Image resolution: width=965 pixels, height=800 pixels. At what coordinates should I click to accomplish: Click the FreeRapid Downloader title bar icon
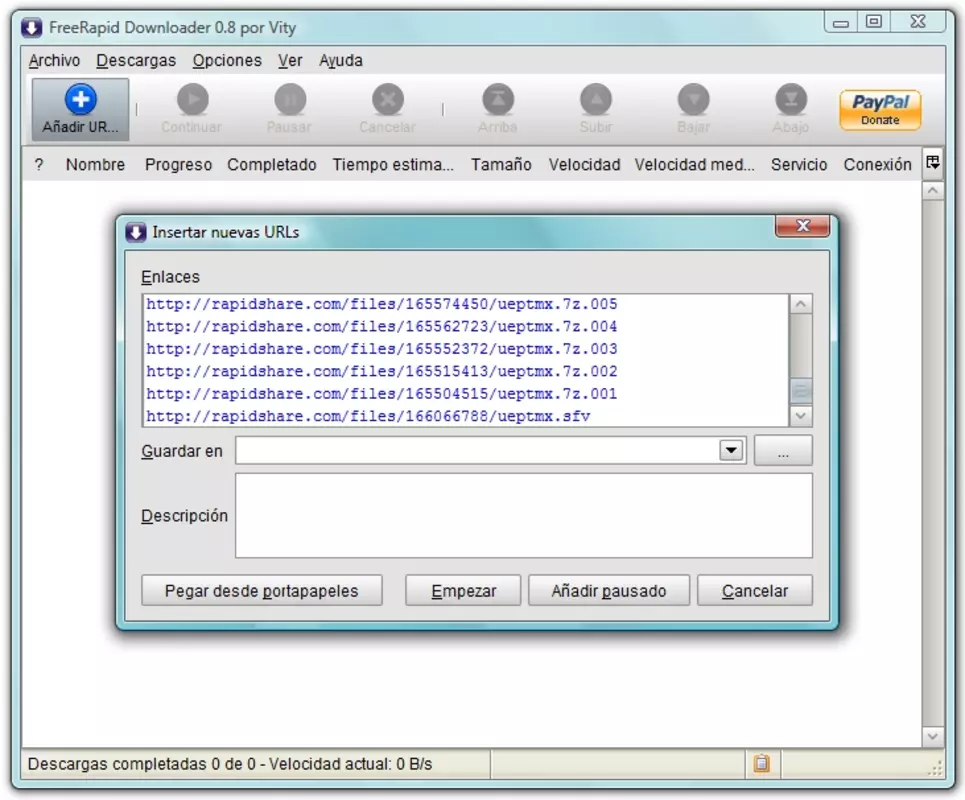[x=32, y=28]
